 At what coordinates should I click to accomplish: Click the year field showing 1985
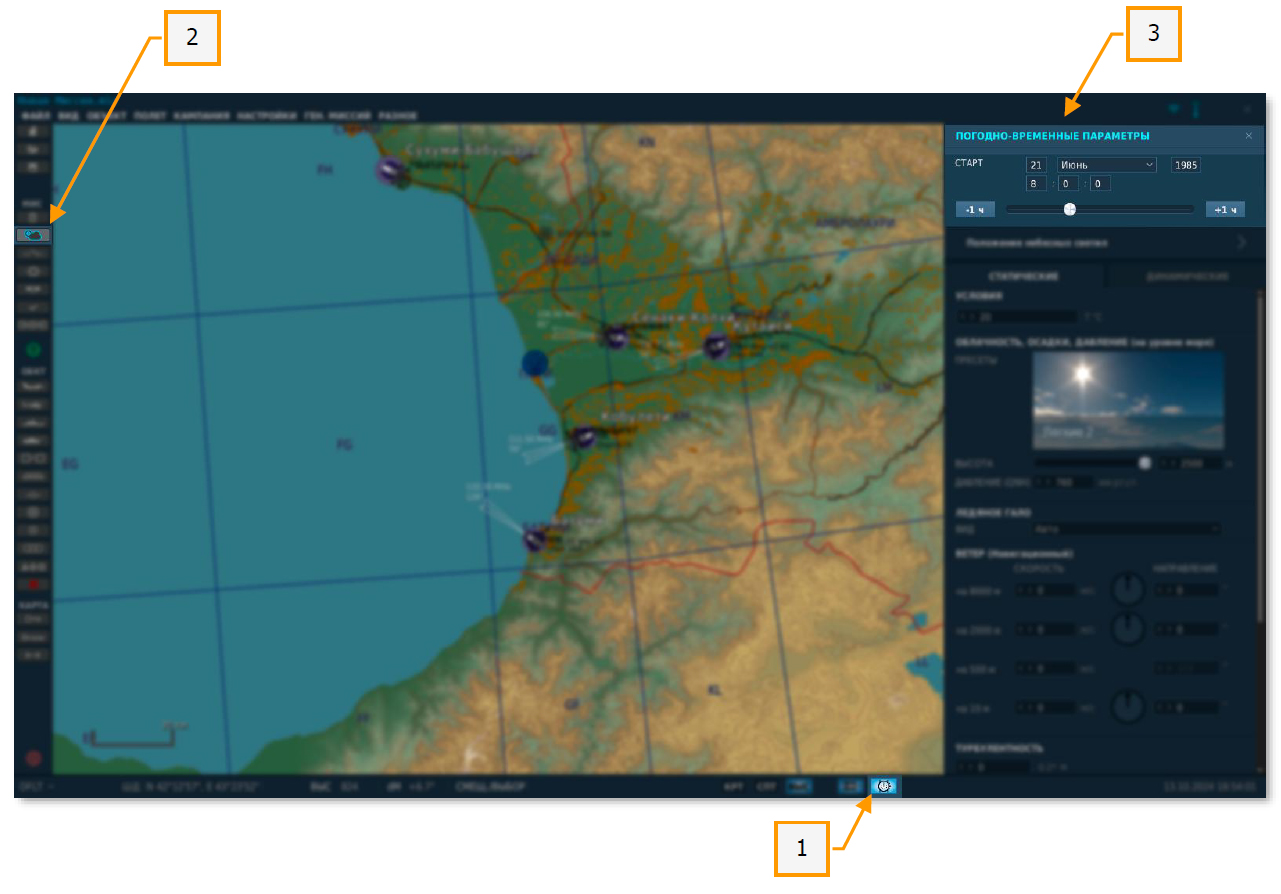point(1185,165)
